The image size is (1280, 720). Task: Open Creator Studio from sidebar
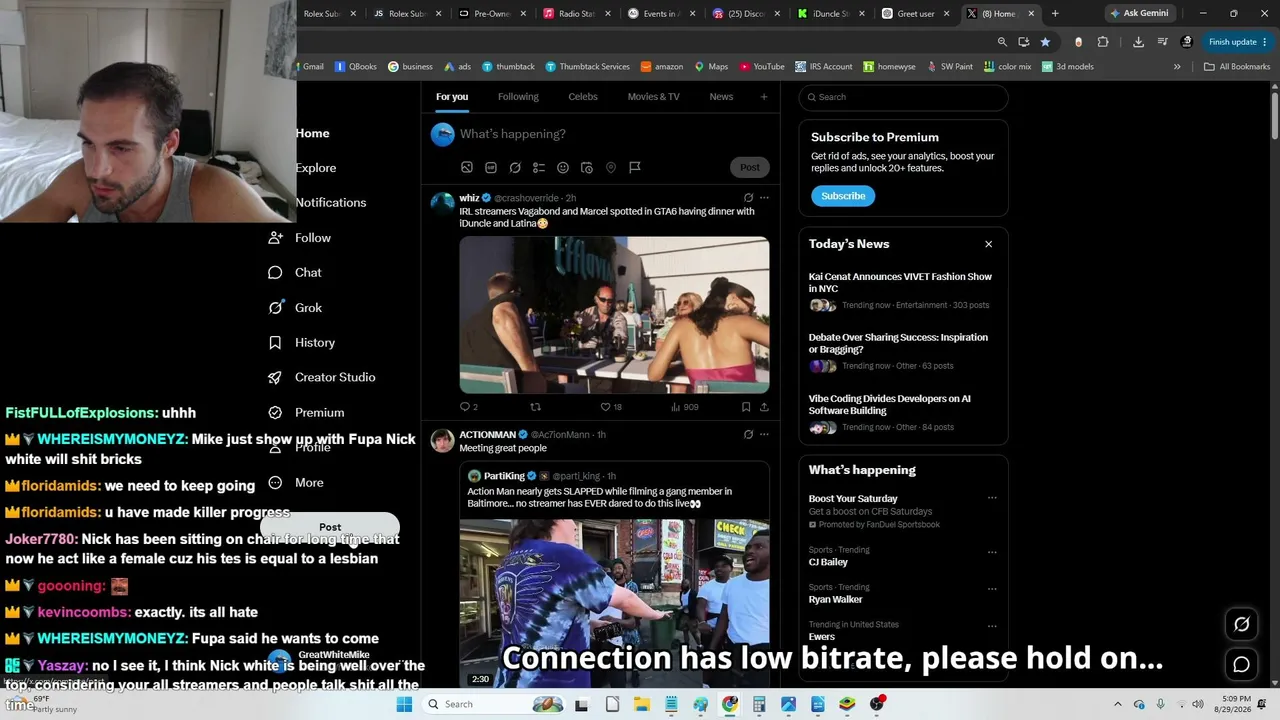(x=322, y=377)
